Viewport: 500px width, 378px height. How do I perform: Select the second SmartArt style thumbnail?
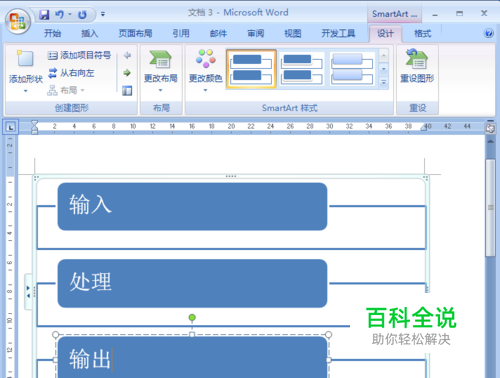pos(302,69)
